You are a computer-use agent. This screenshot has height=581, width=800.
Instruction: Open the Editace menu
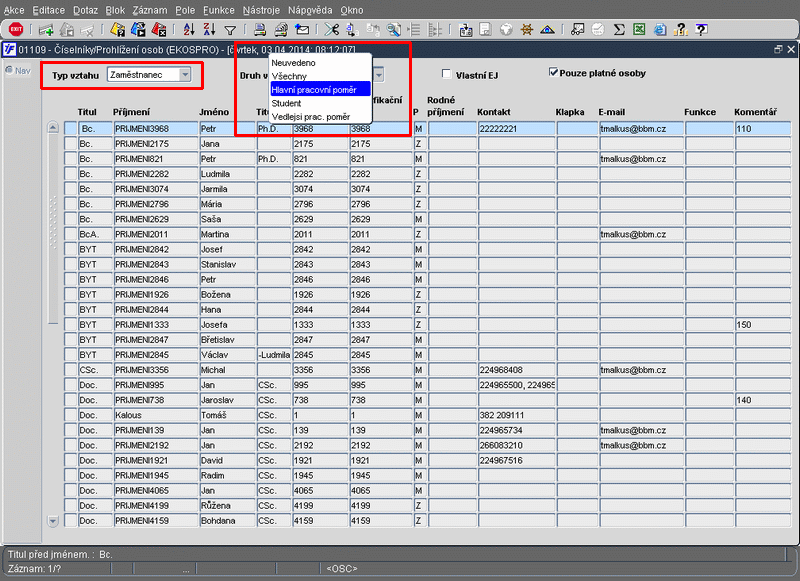point(48,10)
